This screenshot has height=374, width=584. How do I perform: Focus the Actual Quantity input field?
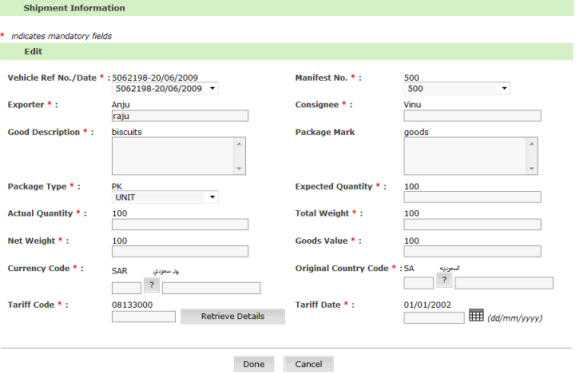pos(180,224)
